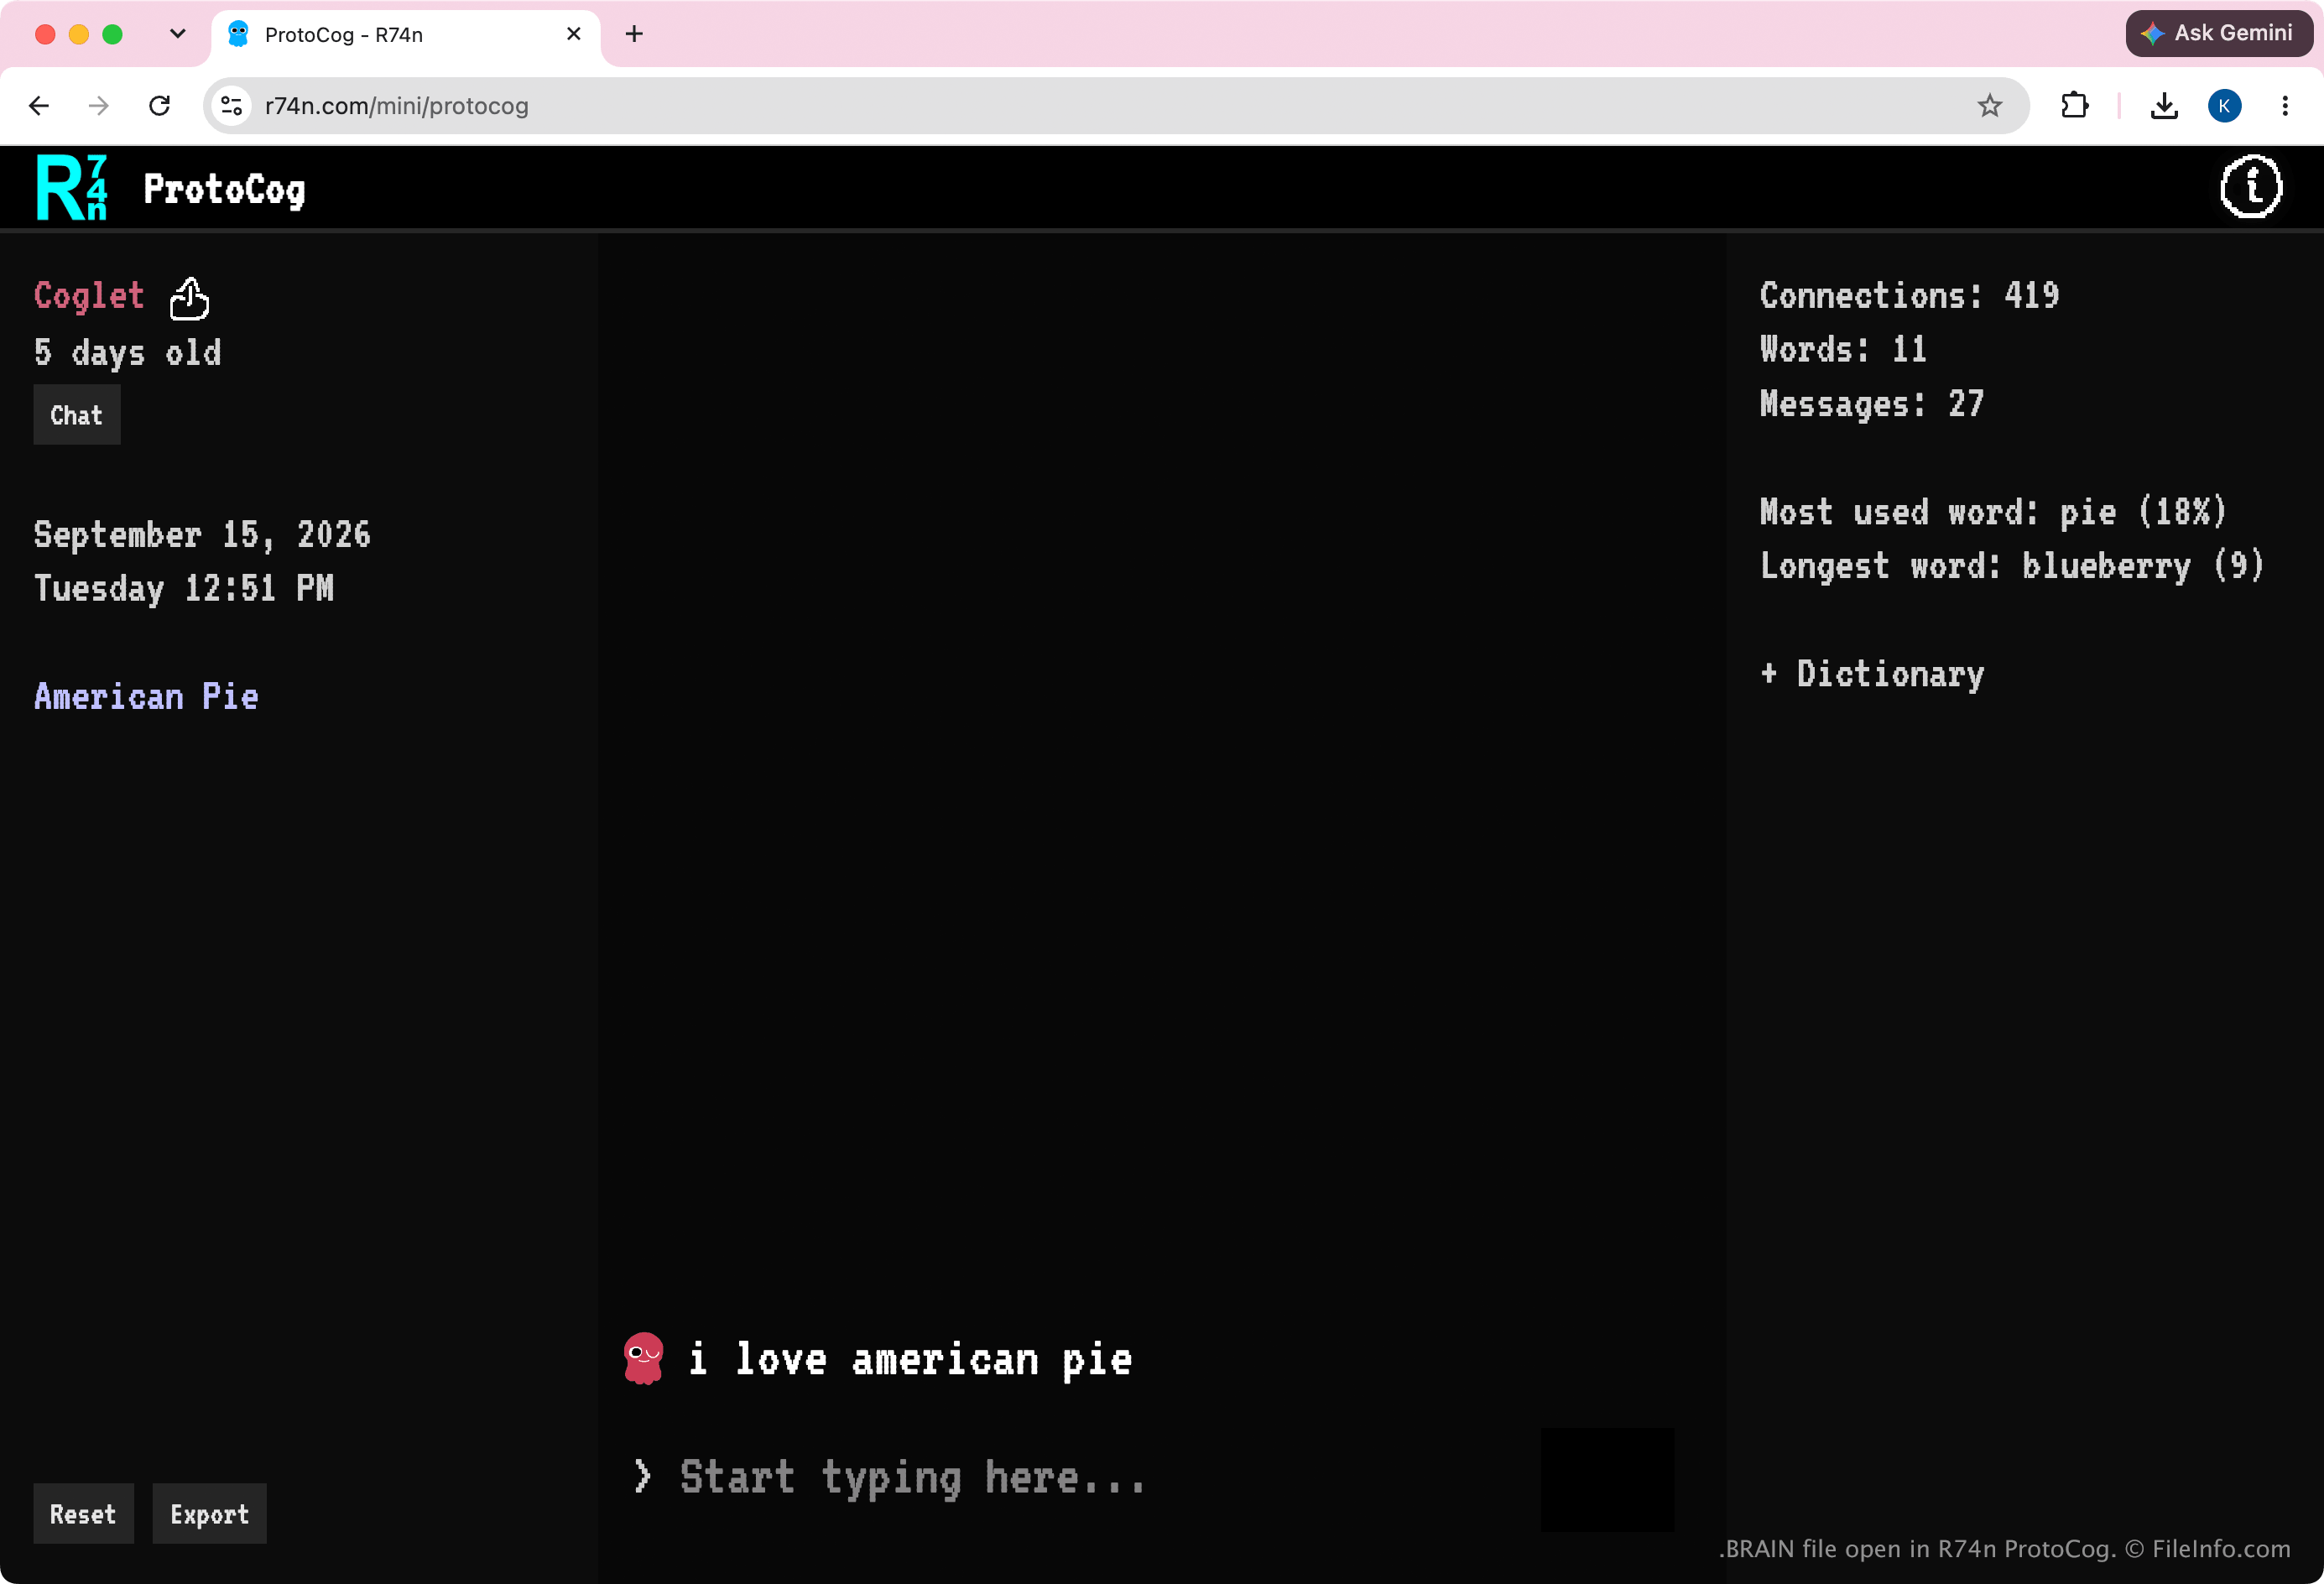Focus the Start typing here input
Screen dimensions: 2324x1584
[1085, 1478]
